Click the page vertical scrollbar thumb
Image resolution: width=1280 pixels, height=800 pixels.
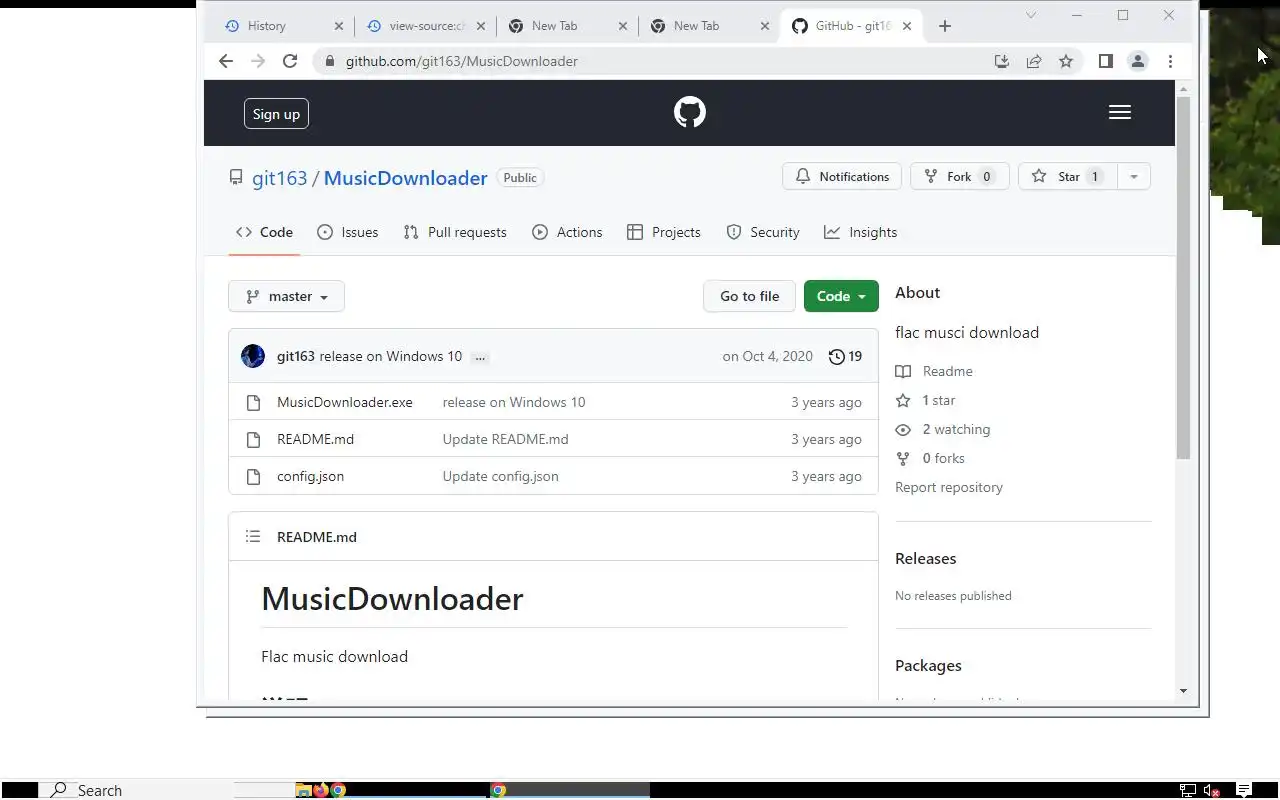coord(1184,278)
